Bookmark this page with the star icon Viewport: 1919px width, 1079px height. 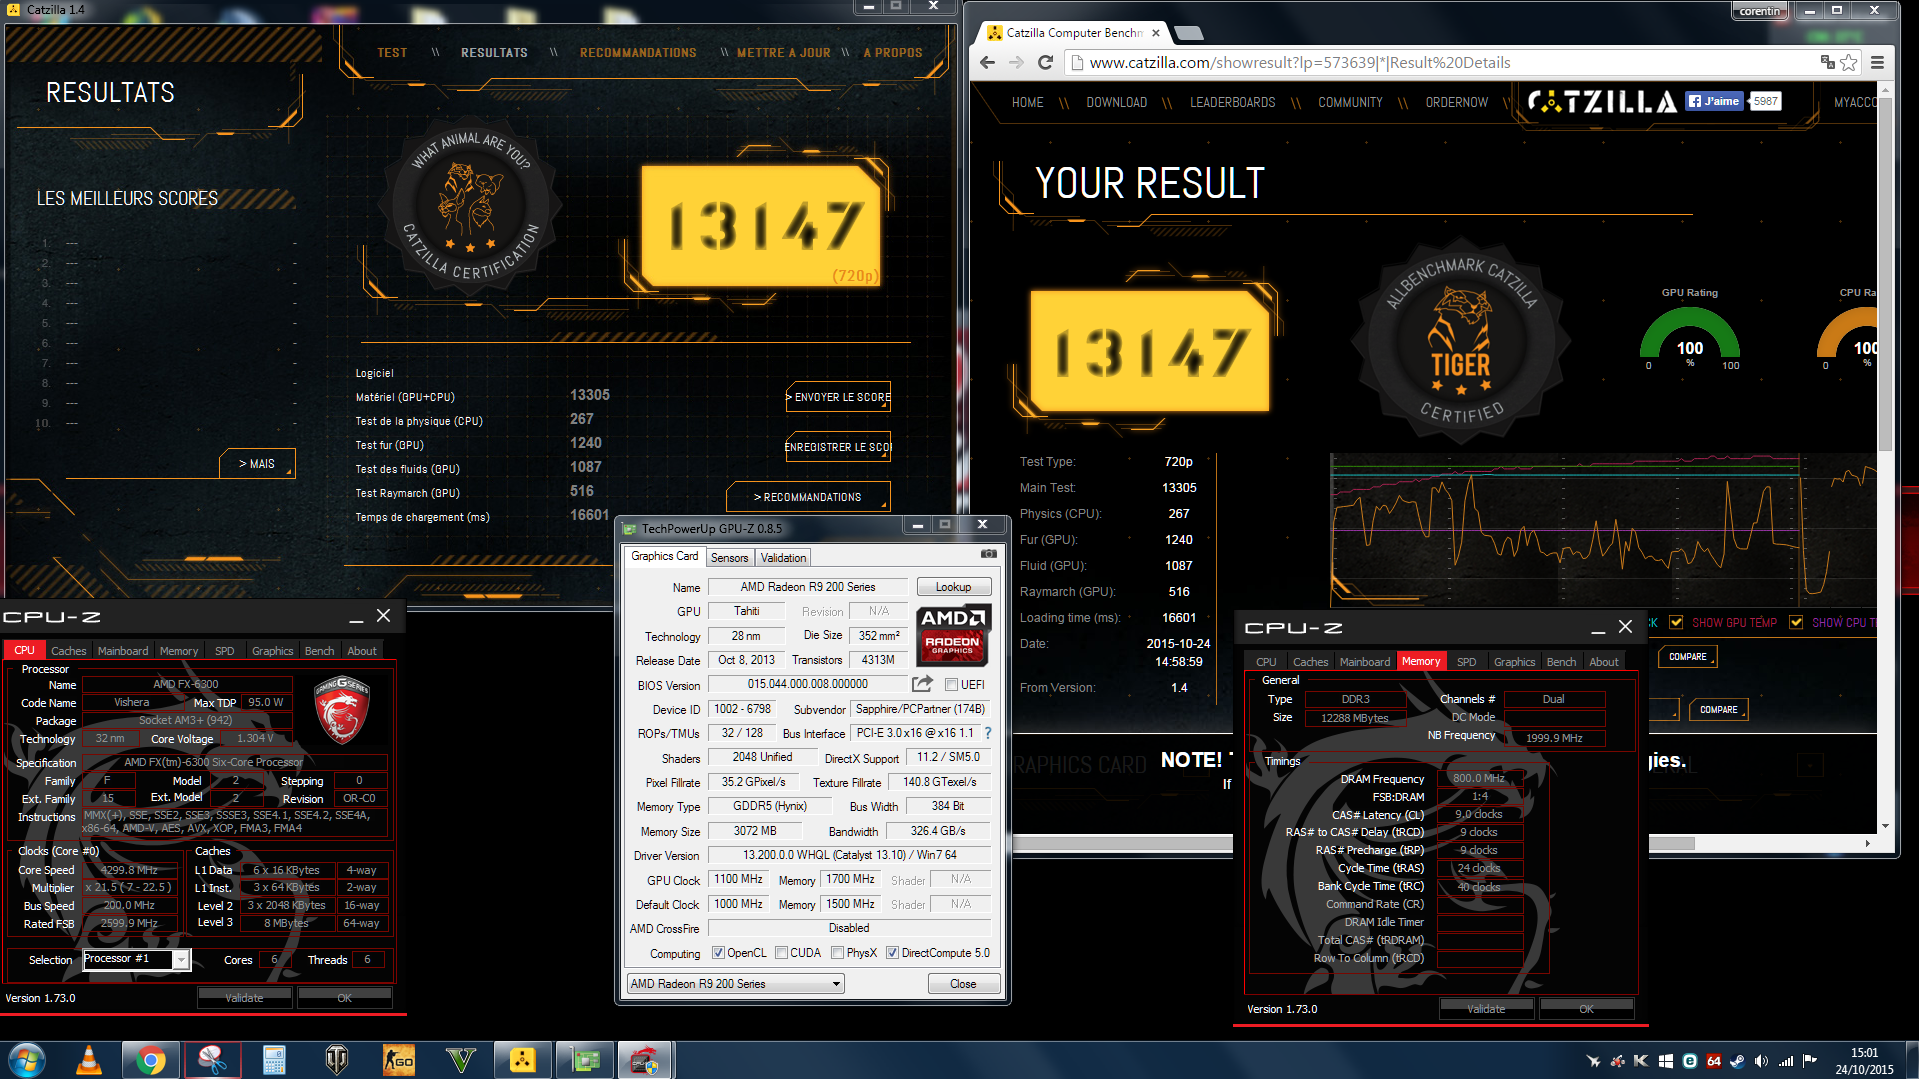click(1849, 62)
